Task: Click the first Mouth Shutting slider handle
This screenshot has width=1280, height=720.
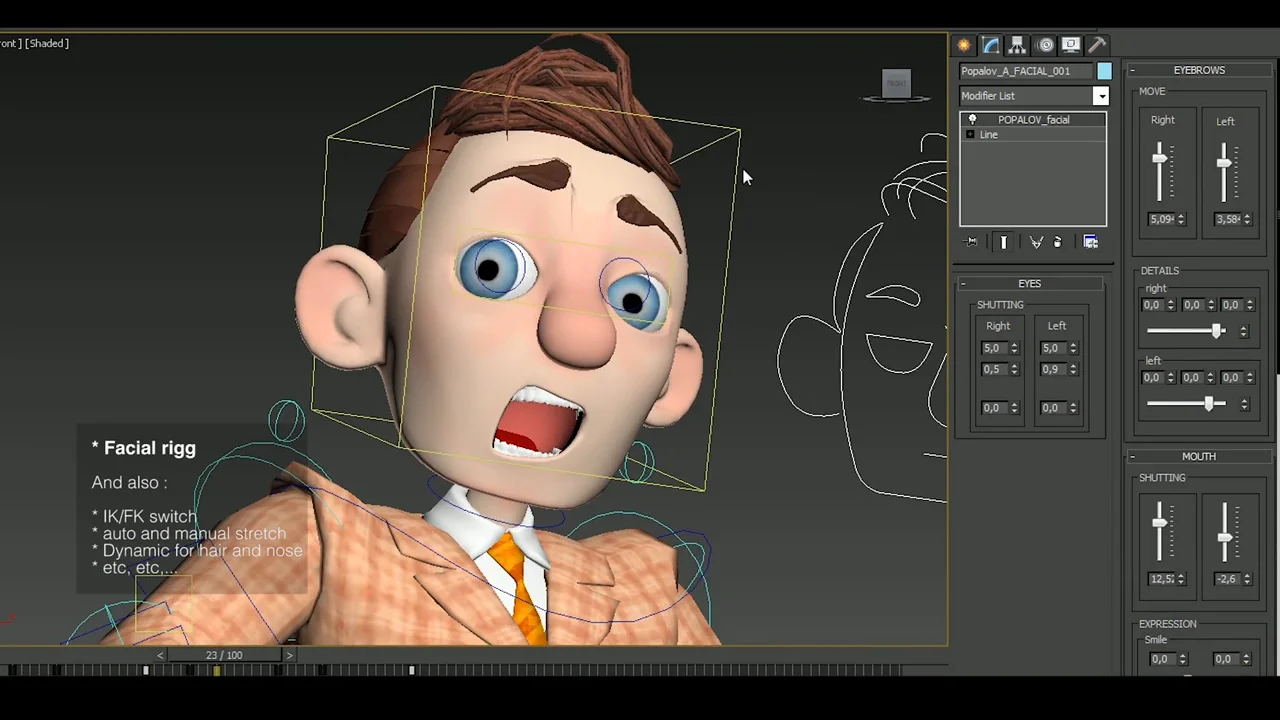Action: [x=1160, y=523]
